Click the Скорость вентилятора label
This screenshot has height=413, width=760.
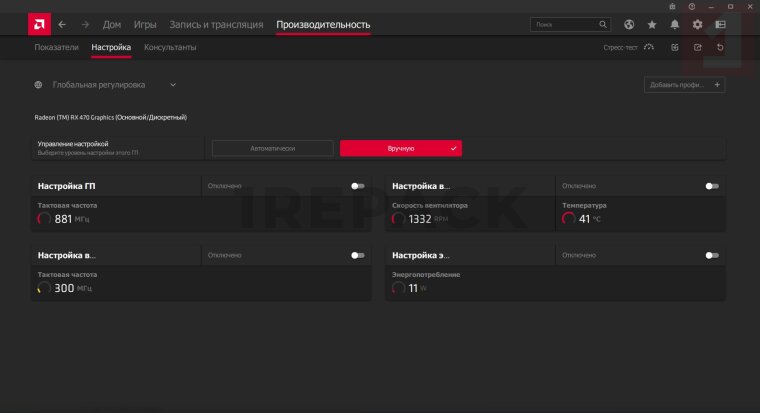click(x=430, y=206)
